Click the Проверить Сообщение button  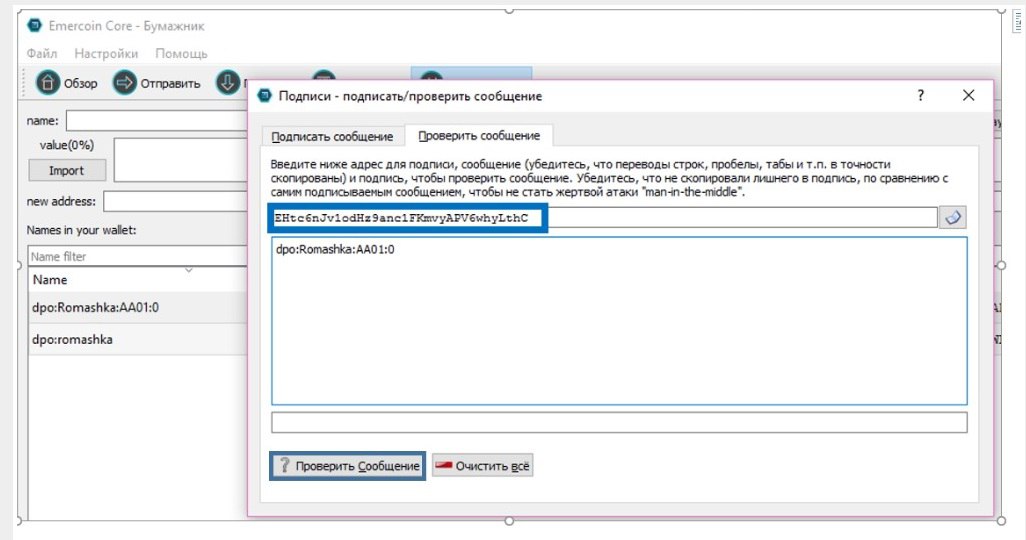(x=347, y=466)
